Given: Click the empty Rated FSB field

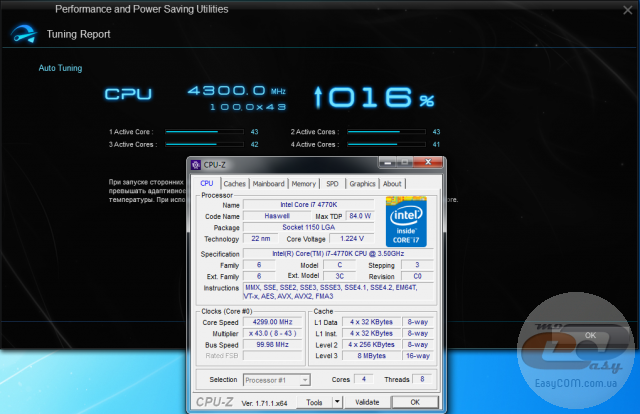Looking at the screenshot, I should [x=272, y=356].
